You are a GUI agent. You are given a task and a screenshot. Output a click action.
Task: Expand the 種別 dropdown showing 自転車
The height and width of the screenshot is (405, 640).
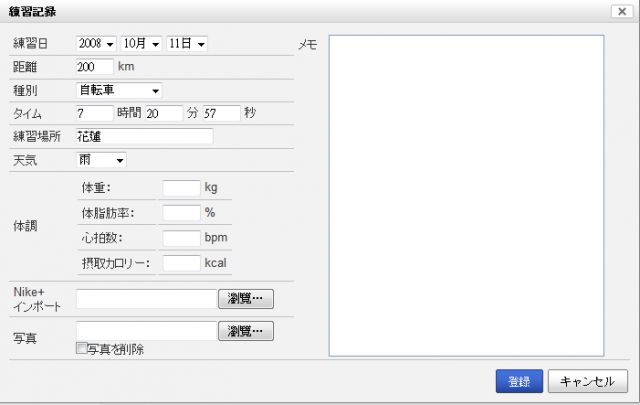119,91
